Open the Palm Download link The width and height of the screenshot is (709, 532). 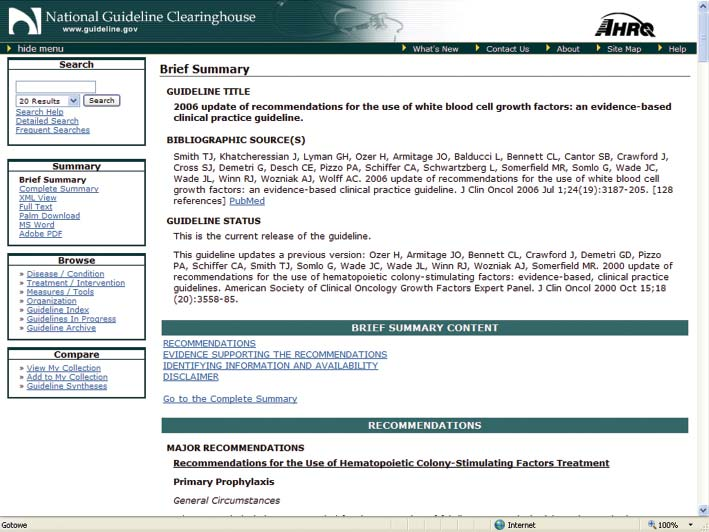[49, 216]
